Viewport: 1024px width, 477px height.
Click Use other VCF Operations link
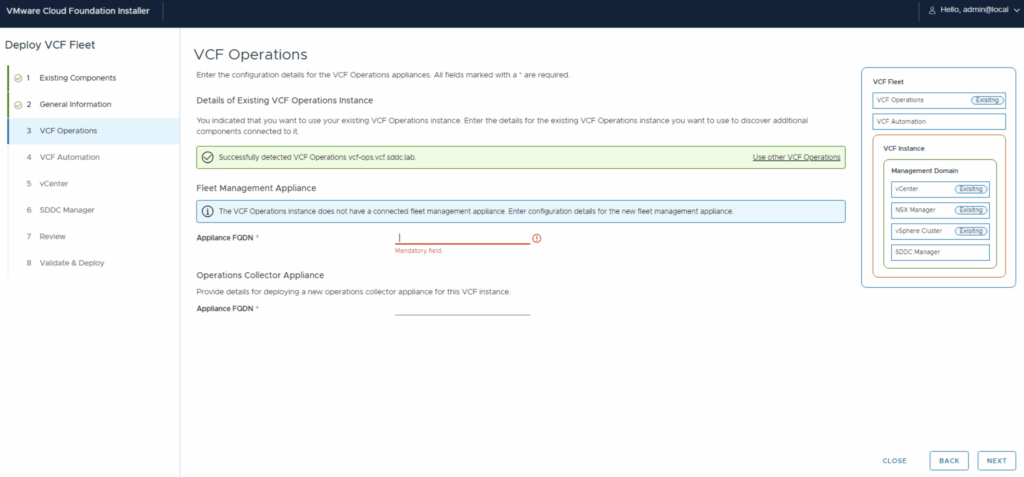(796, 158)
